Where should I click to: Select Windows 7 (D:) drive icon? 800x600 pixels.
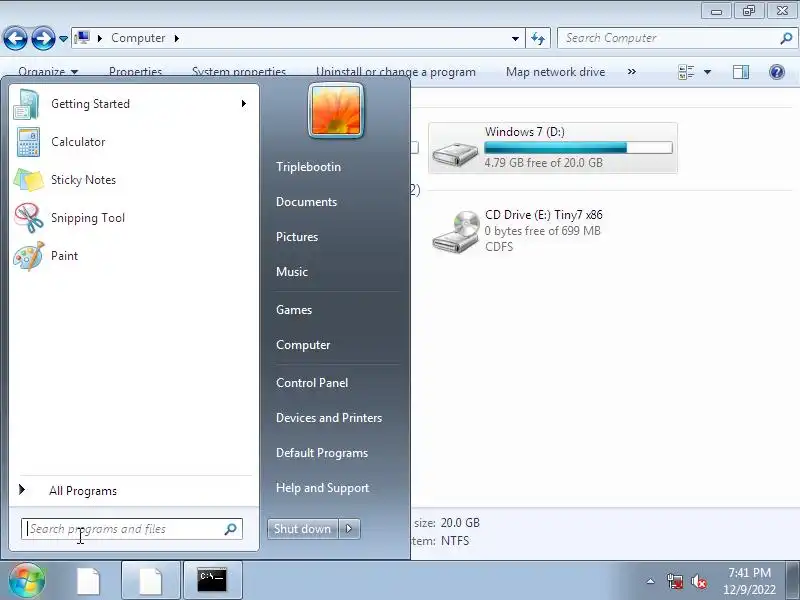click(x=454, y=152)
